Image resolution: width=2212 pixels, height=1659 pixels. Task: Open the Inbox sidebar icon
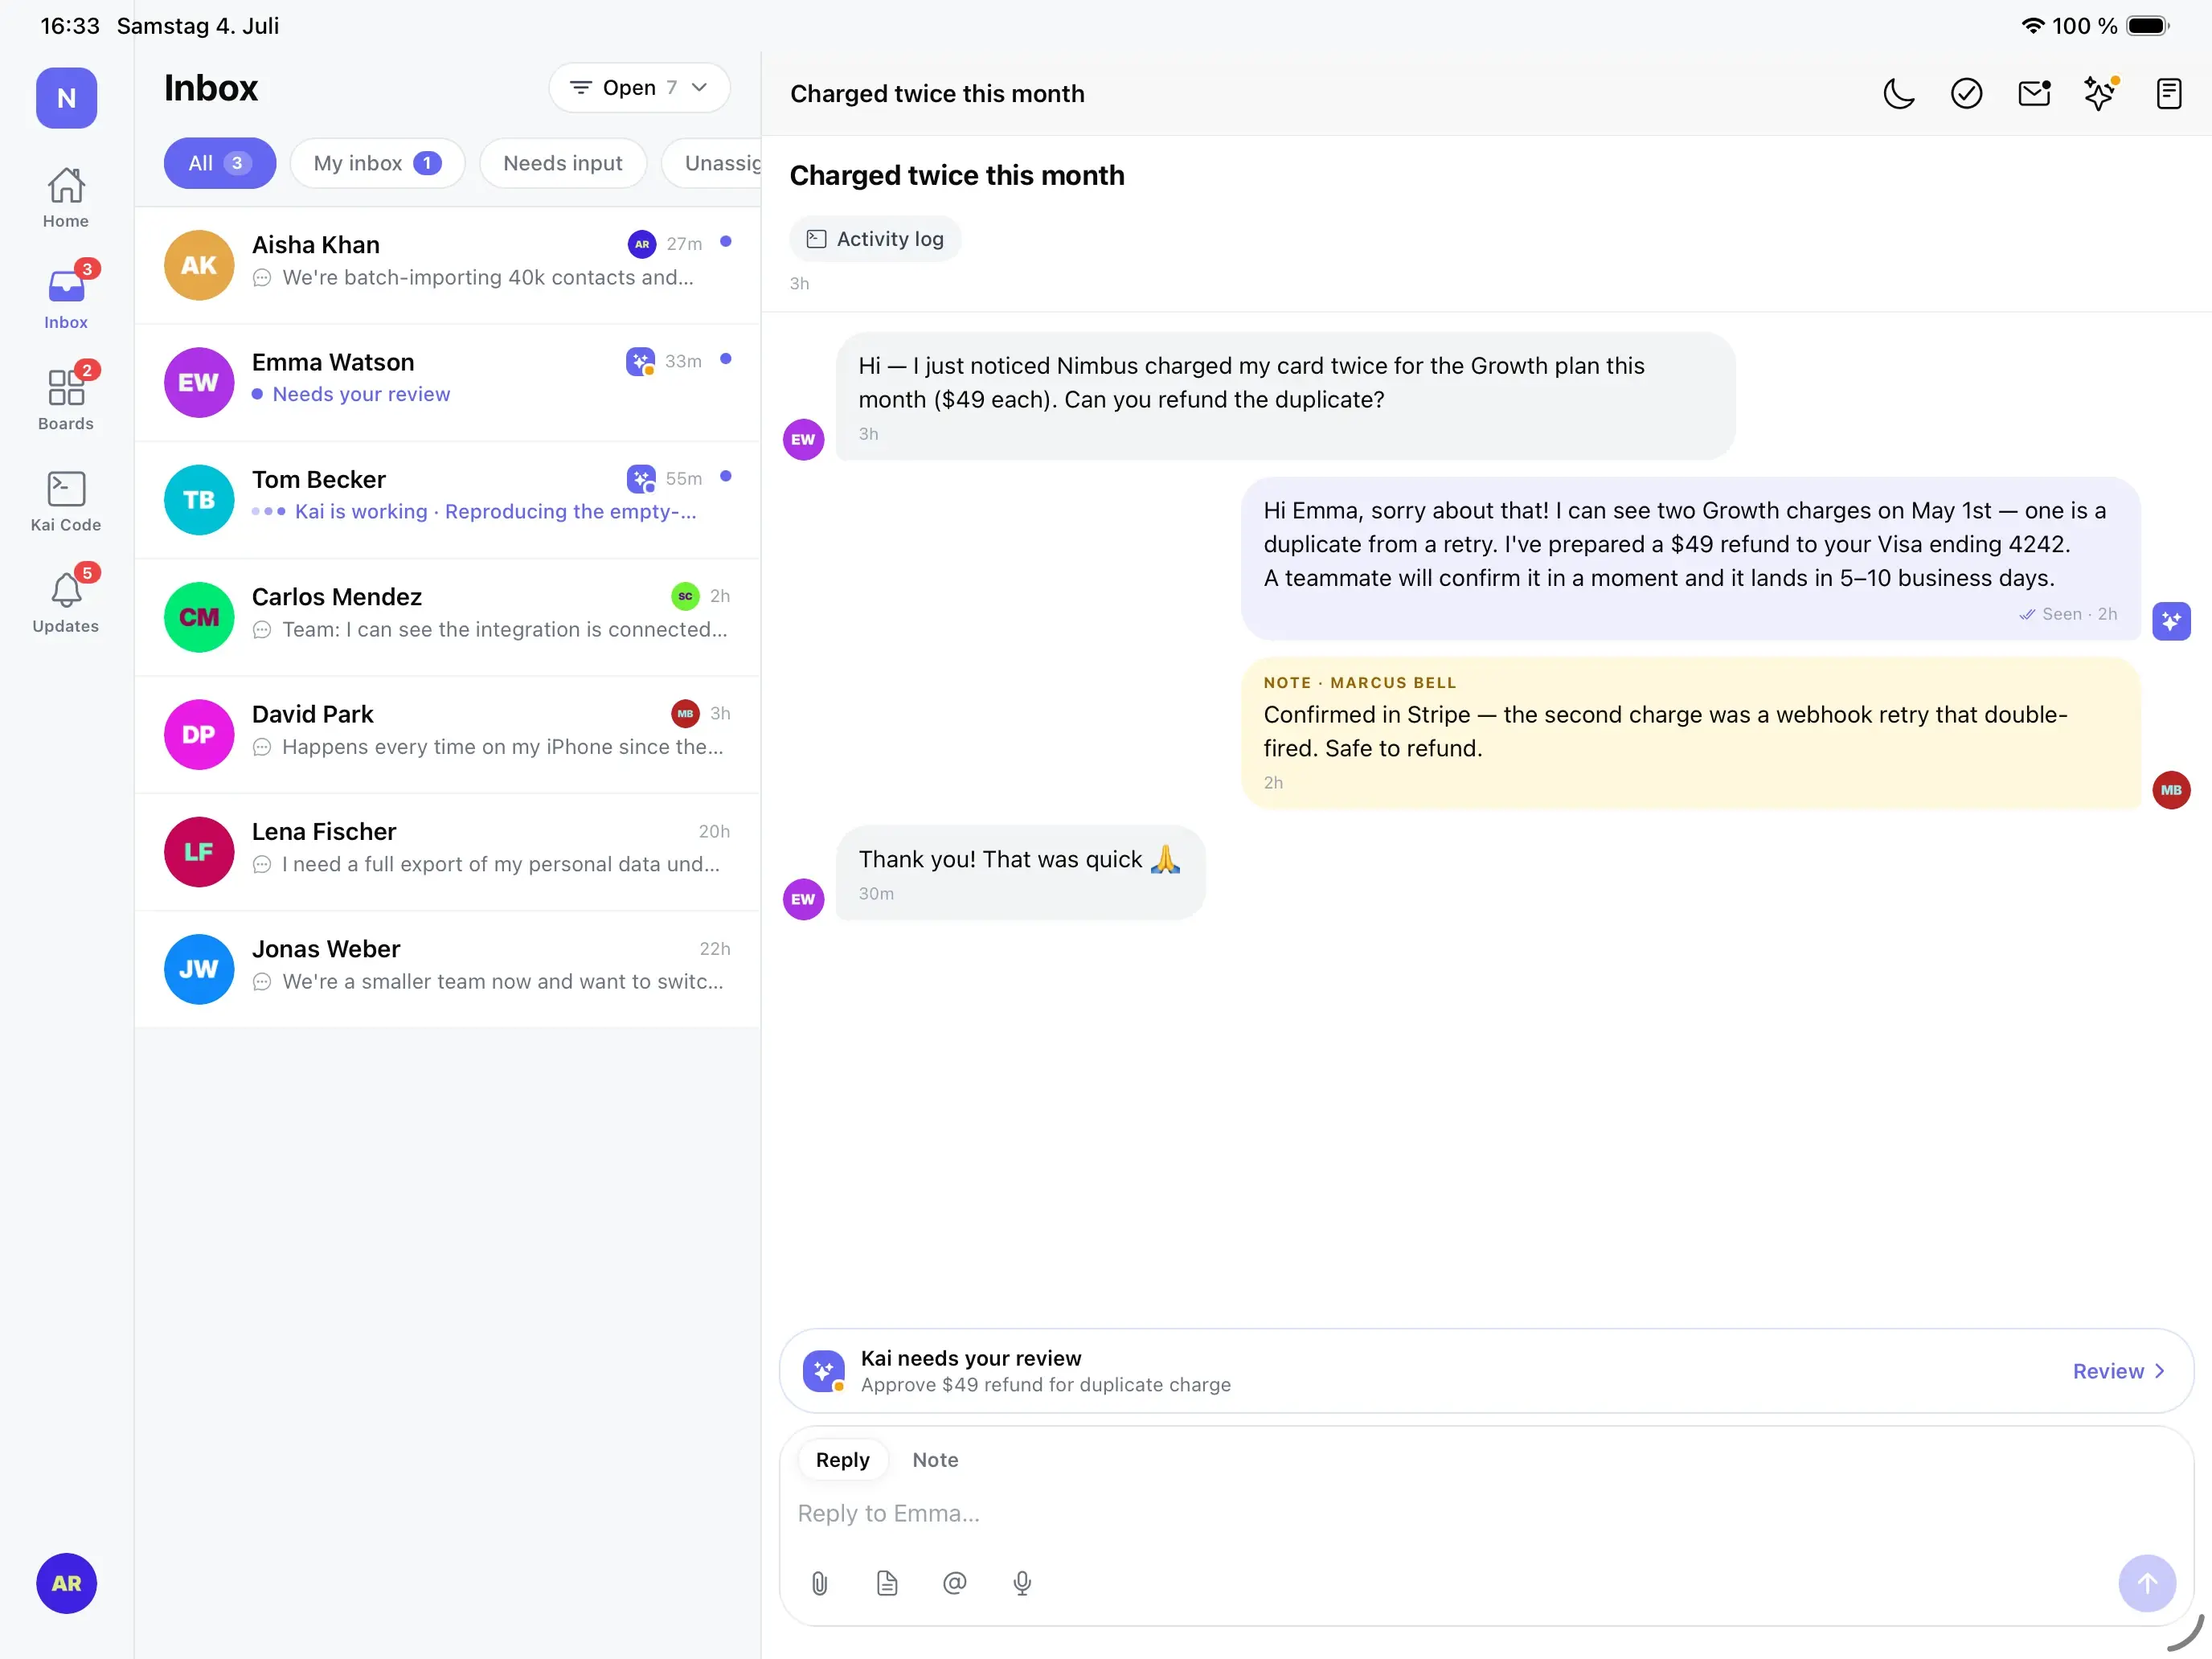[66, 298]
